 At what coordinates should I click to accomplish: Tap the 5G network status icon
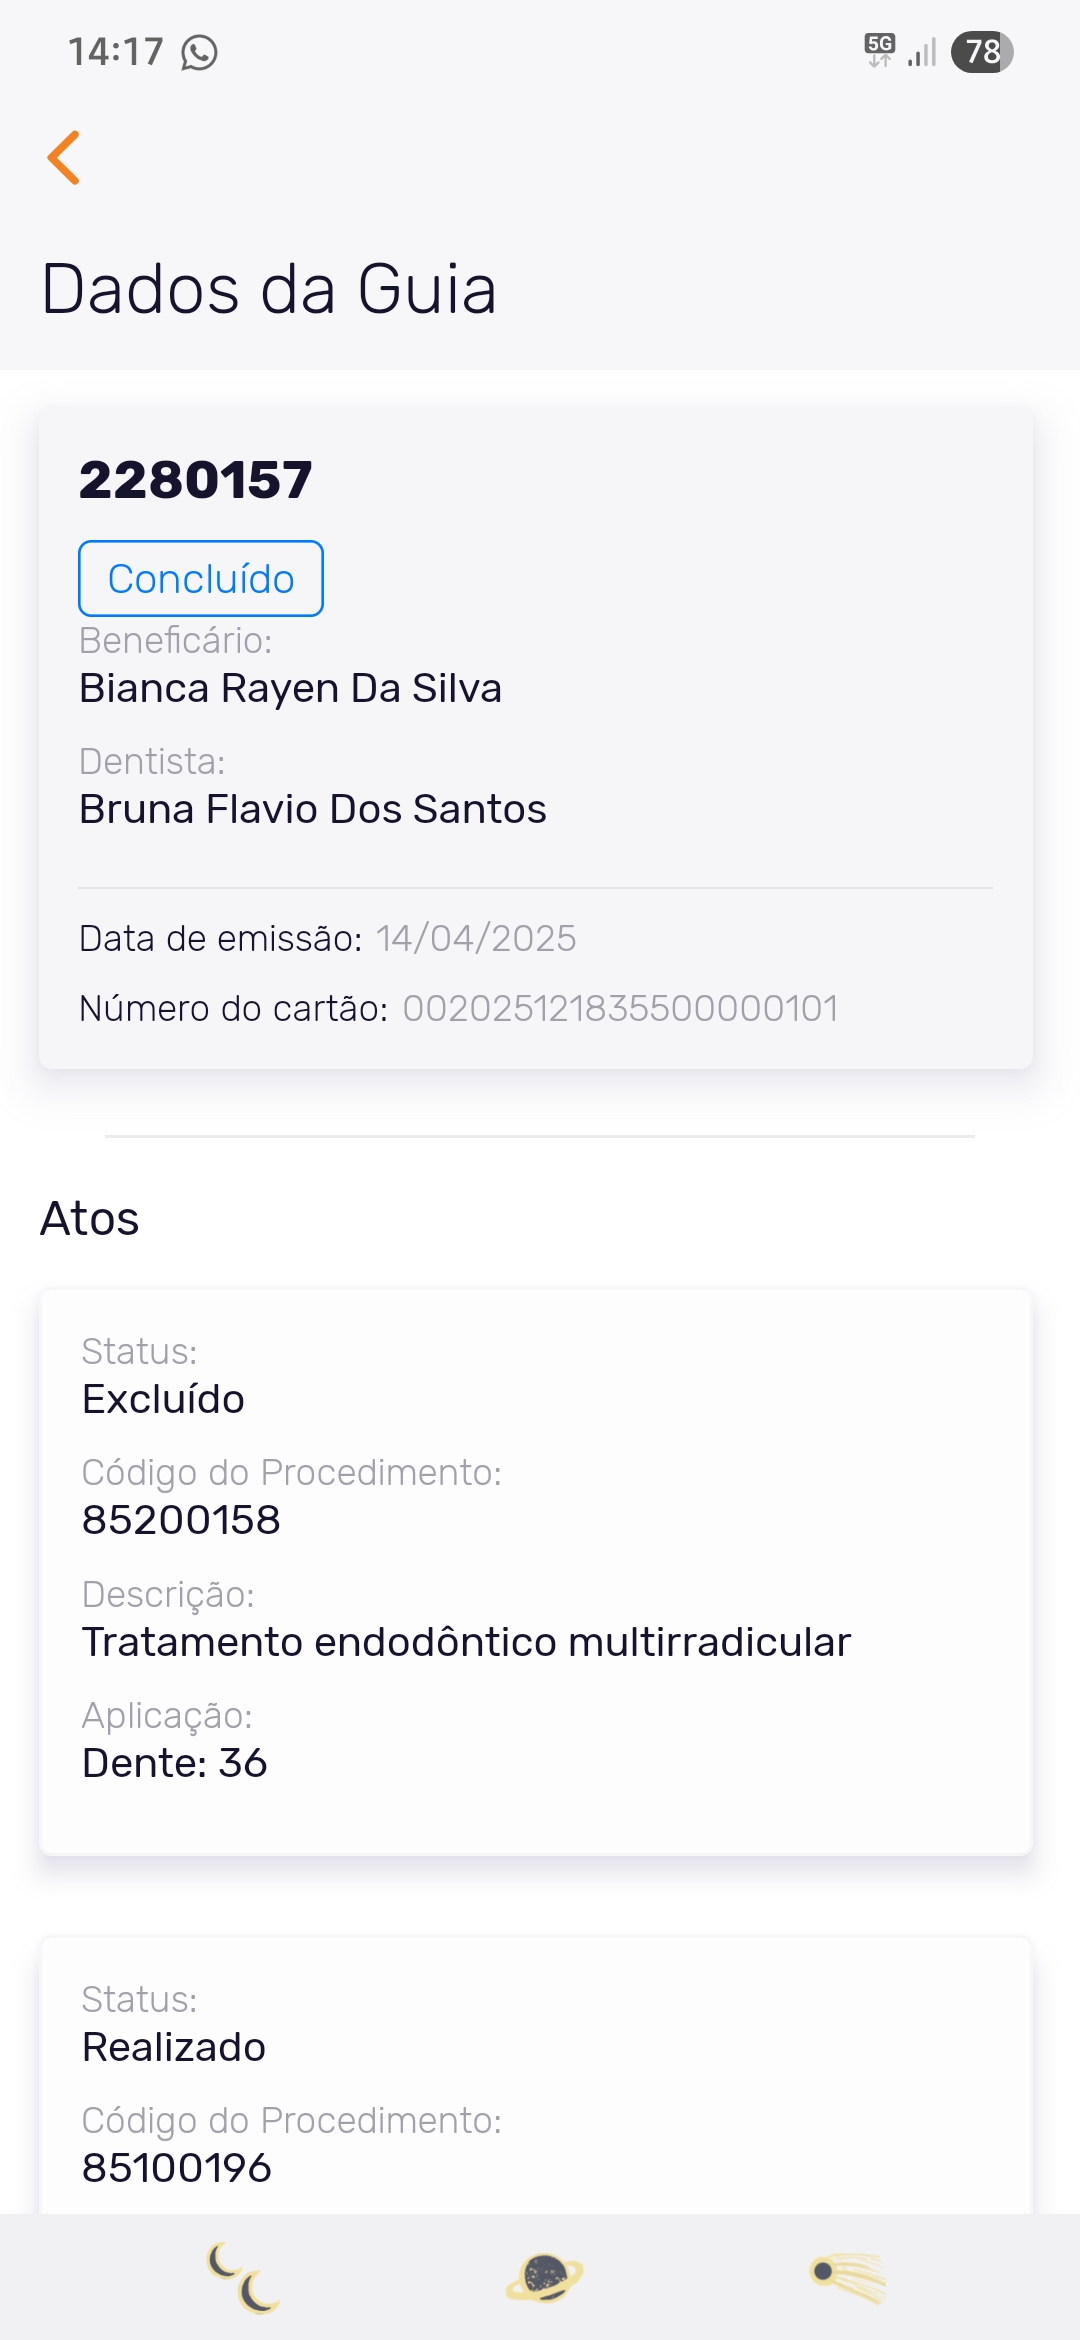[879, 50]
